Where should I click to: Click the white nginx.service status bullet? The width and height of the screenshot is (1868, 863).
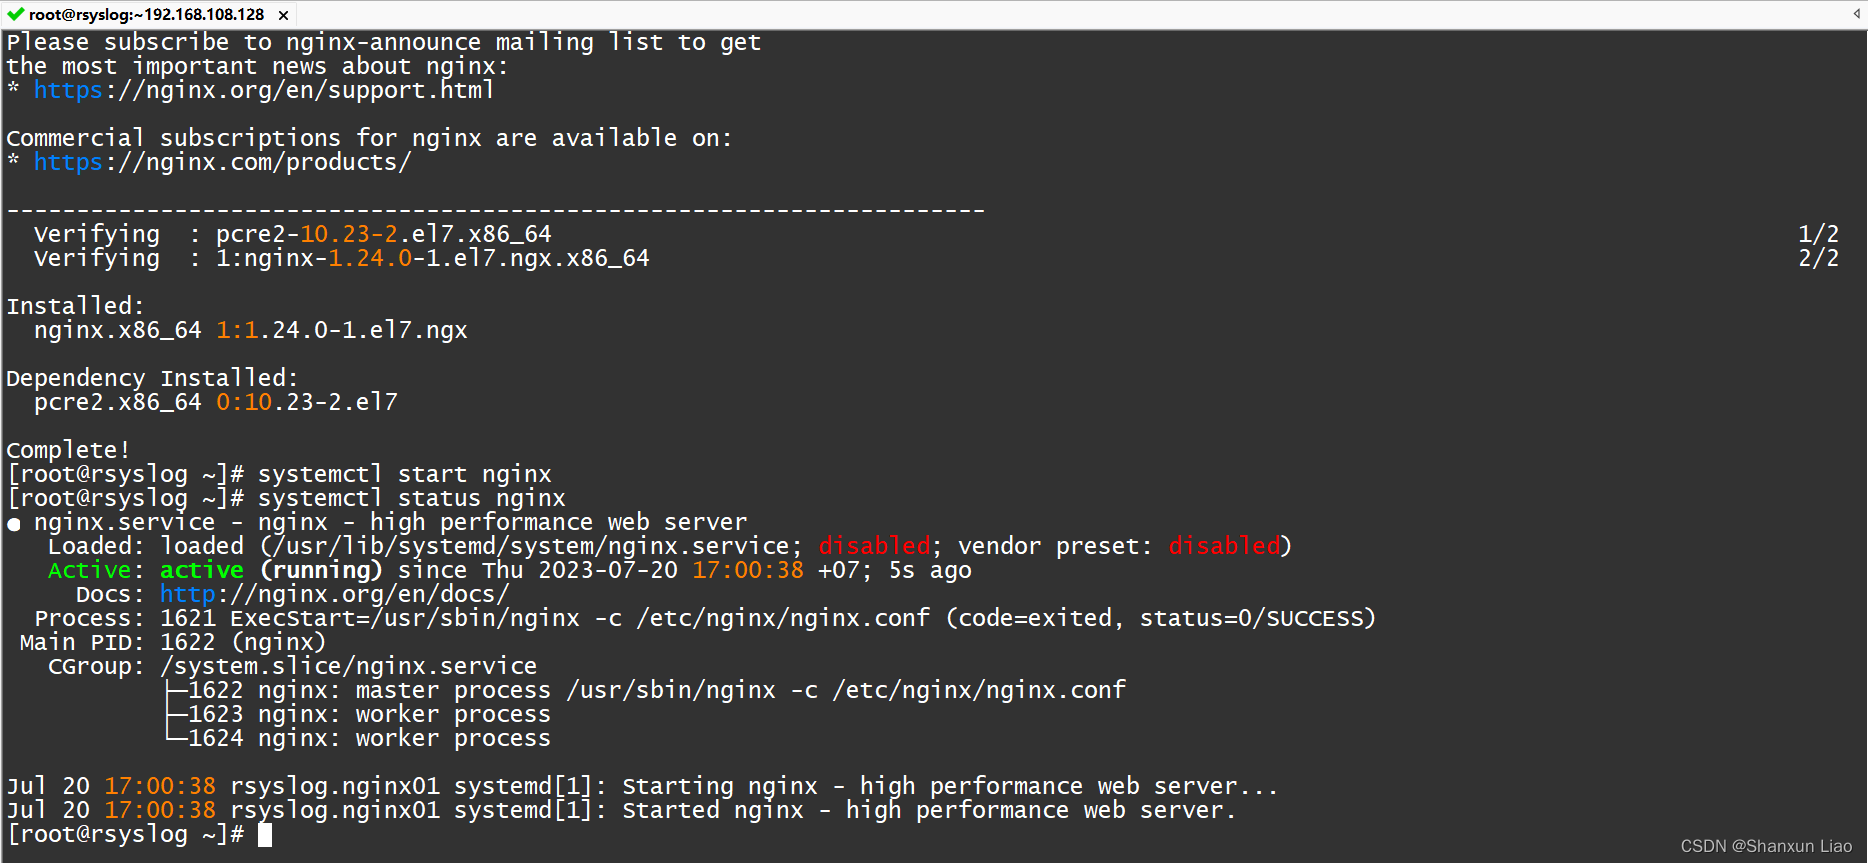[14, 524]
